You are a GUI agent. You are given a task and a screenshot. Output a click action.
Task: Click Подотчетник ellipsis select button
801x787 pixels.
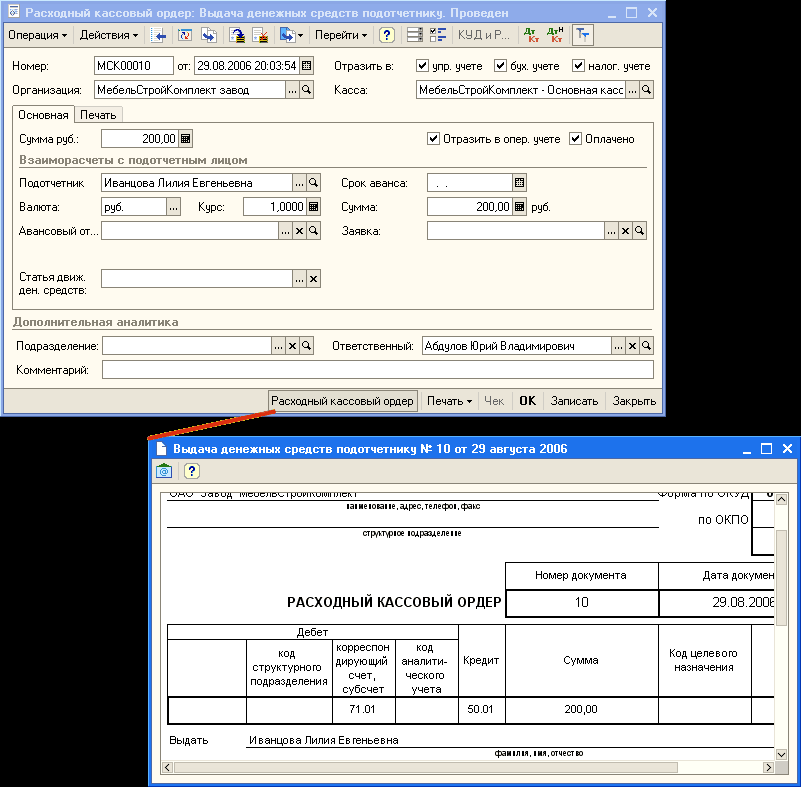tap(299, 183)
